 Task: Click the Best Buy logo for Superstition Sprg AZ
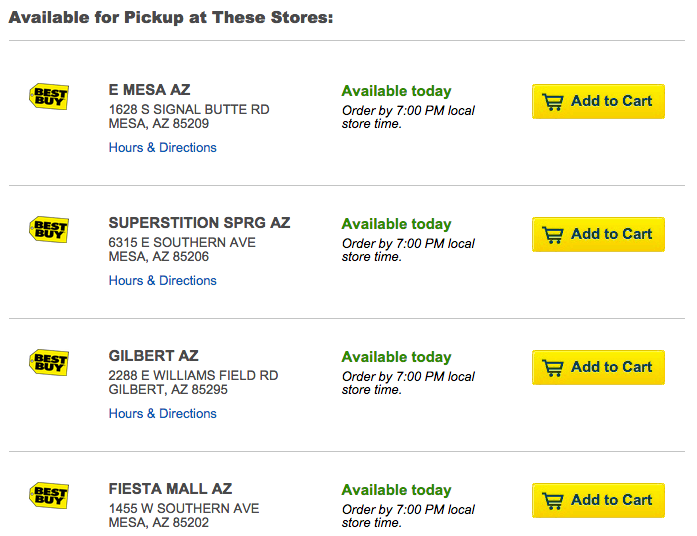[x=49, y=229]
